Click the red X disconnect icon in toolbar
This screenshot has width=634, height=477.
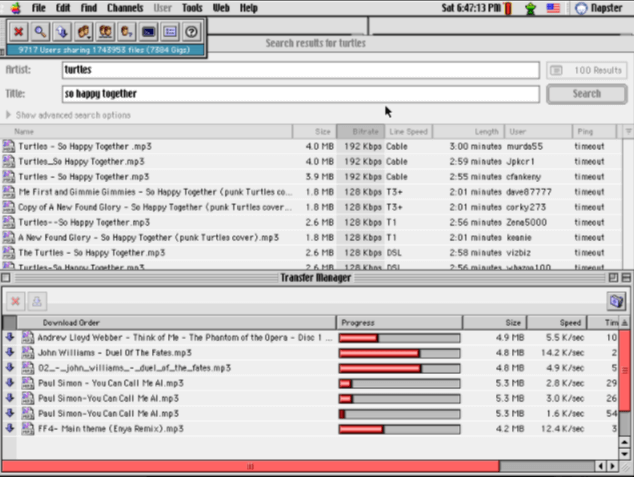[x=19, y=31]
